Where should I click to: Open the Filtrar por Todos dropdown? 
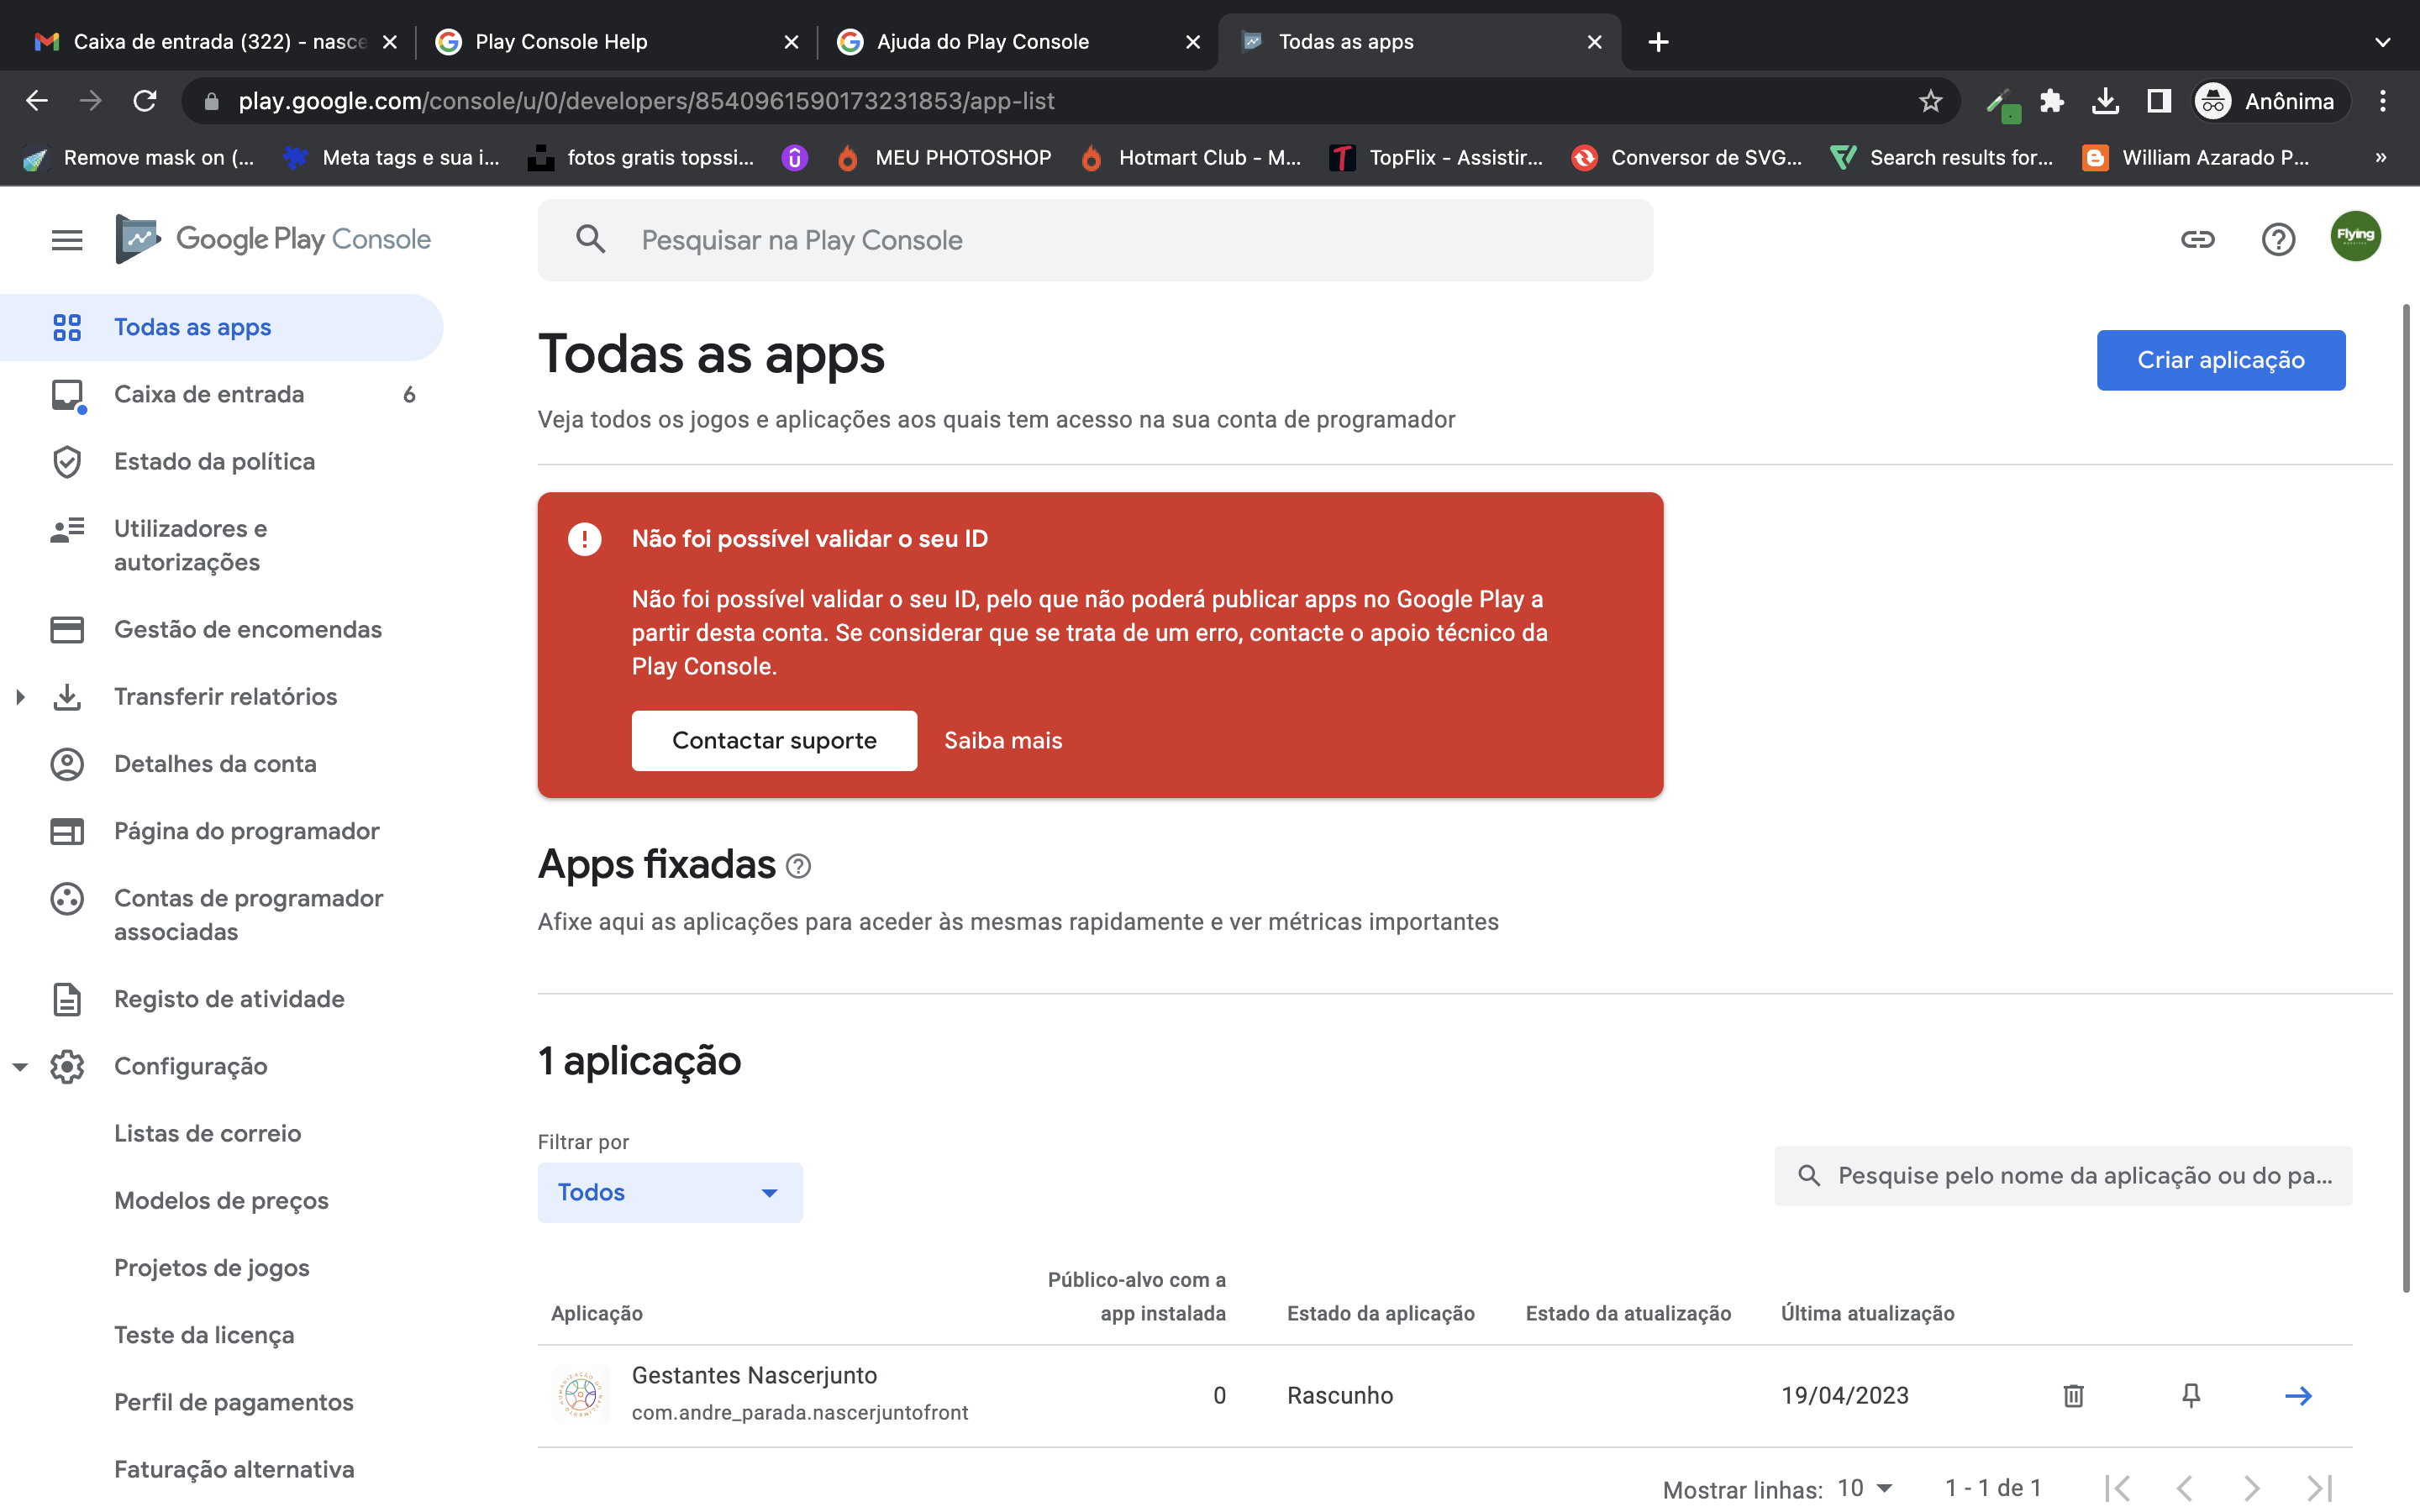click(x=670, y=1192)
